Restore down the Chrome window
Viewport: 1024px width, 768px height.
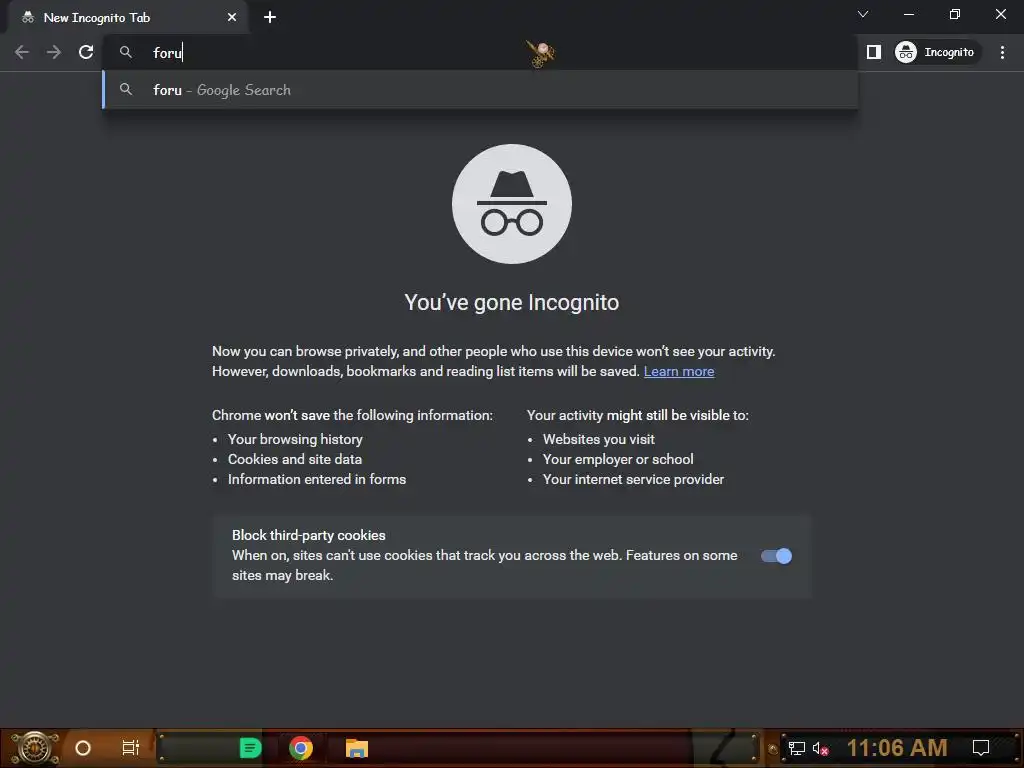(x=955, y=14)
